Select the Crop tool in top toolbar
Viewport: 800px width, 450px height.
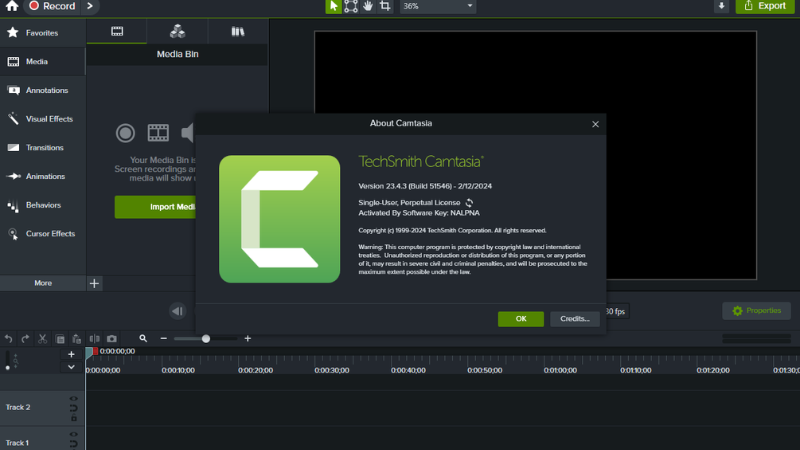point(385,6)
